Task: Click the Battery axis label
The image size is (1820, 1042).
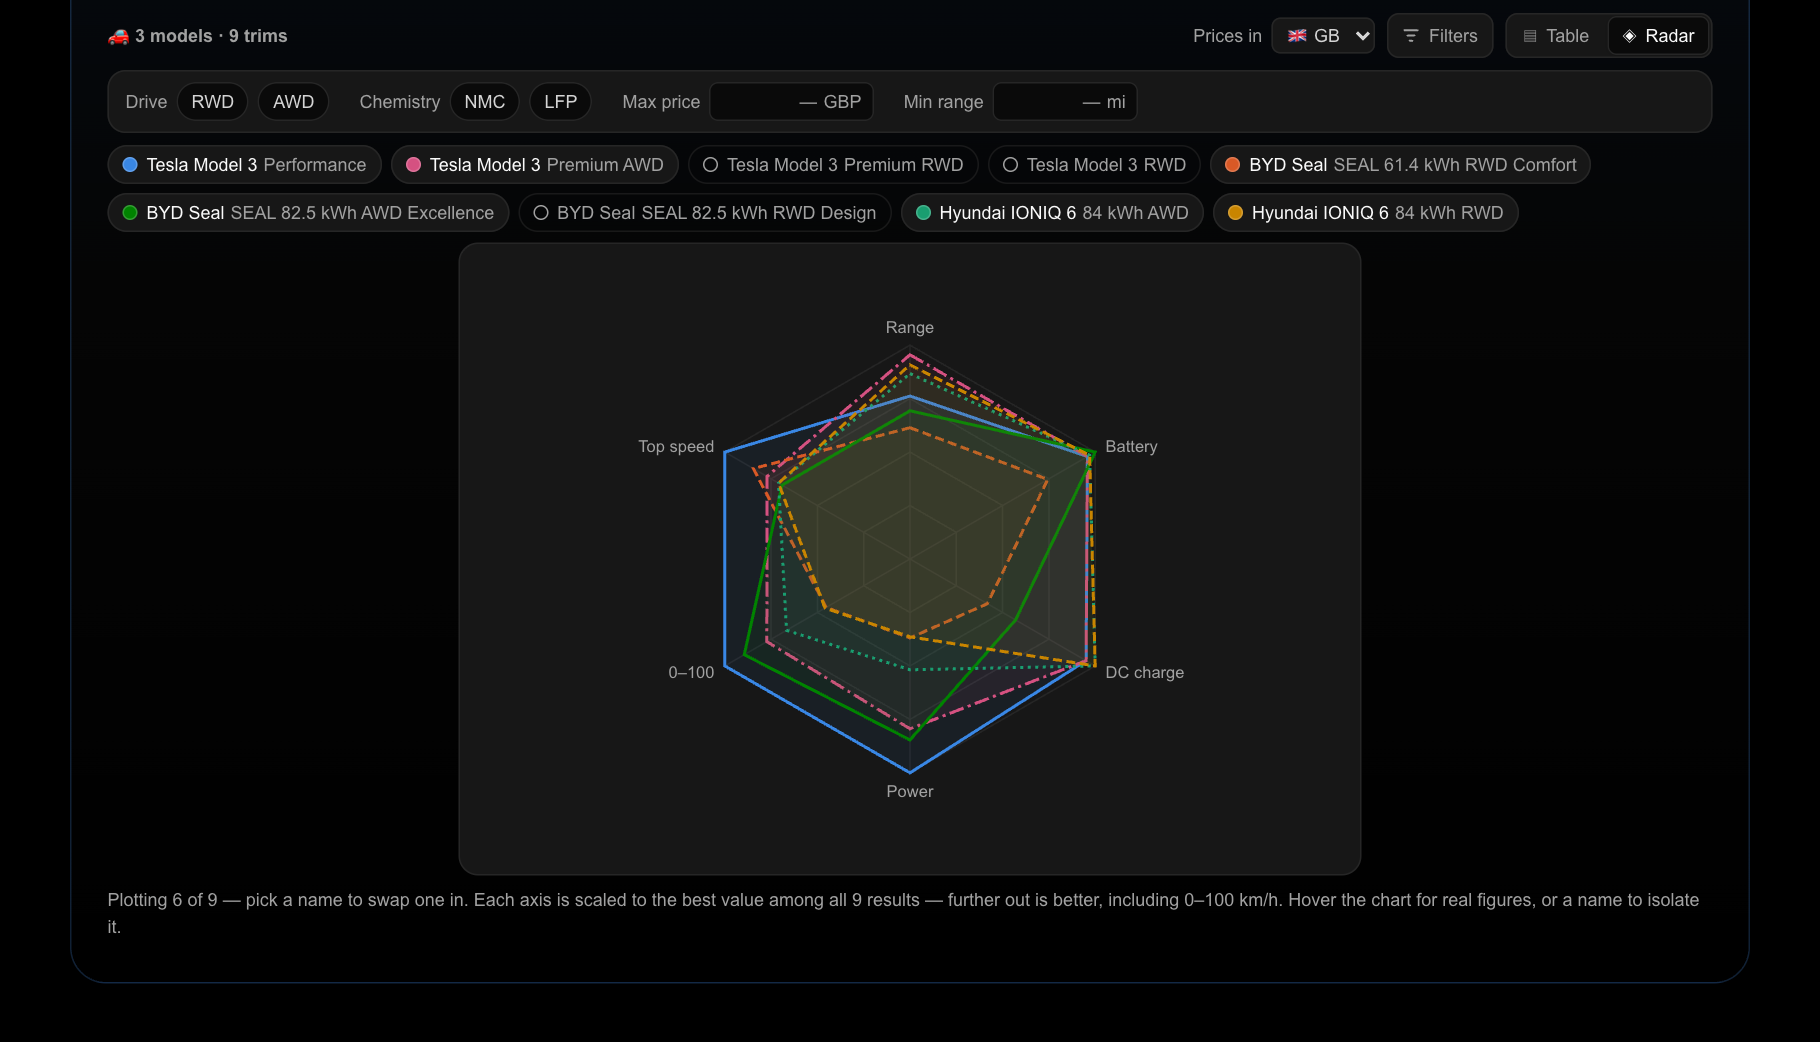Action: [1131, 447]
